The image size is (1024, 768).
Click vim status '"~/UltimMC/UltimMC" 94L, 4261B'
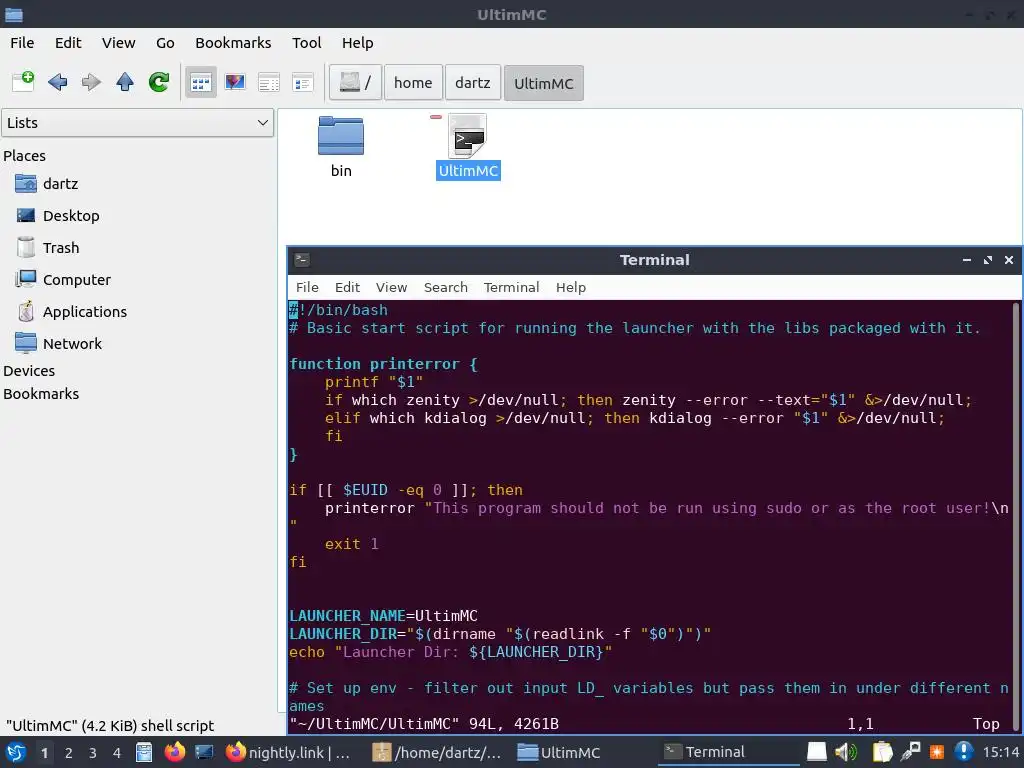424,724
